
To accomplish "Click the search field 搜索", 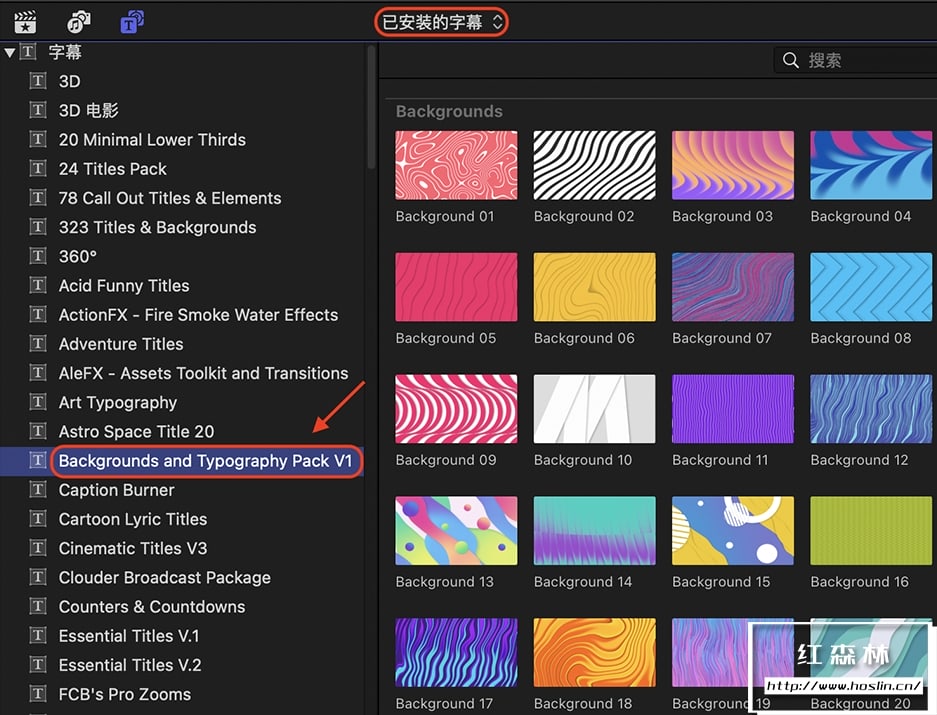I will 855,60.
